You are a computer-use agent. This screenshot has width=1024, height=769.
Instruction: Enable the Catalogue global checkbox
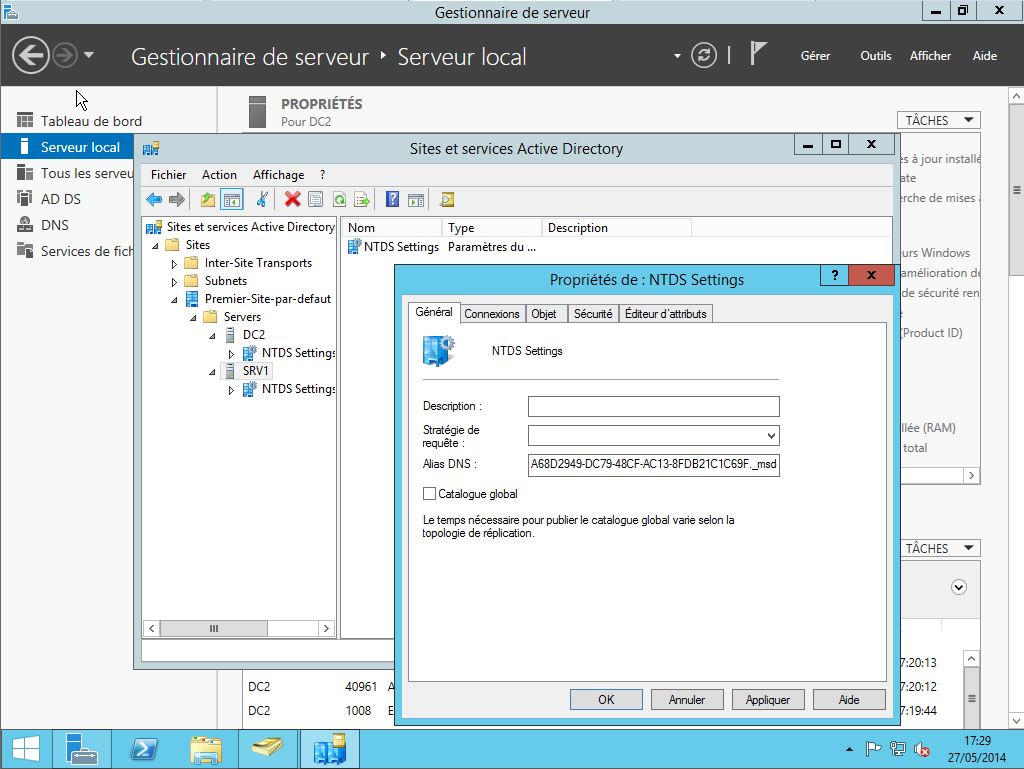coord(429,494)
